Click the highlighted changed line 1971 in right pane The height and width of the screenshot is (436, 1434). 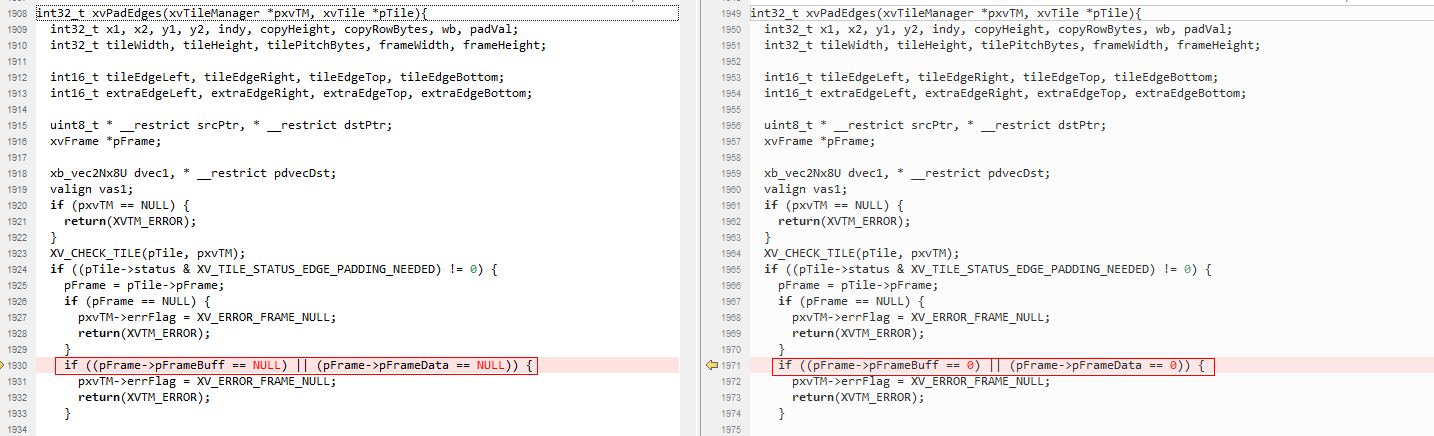click(x=995, y=366)
